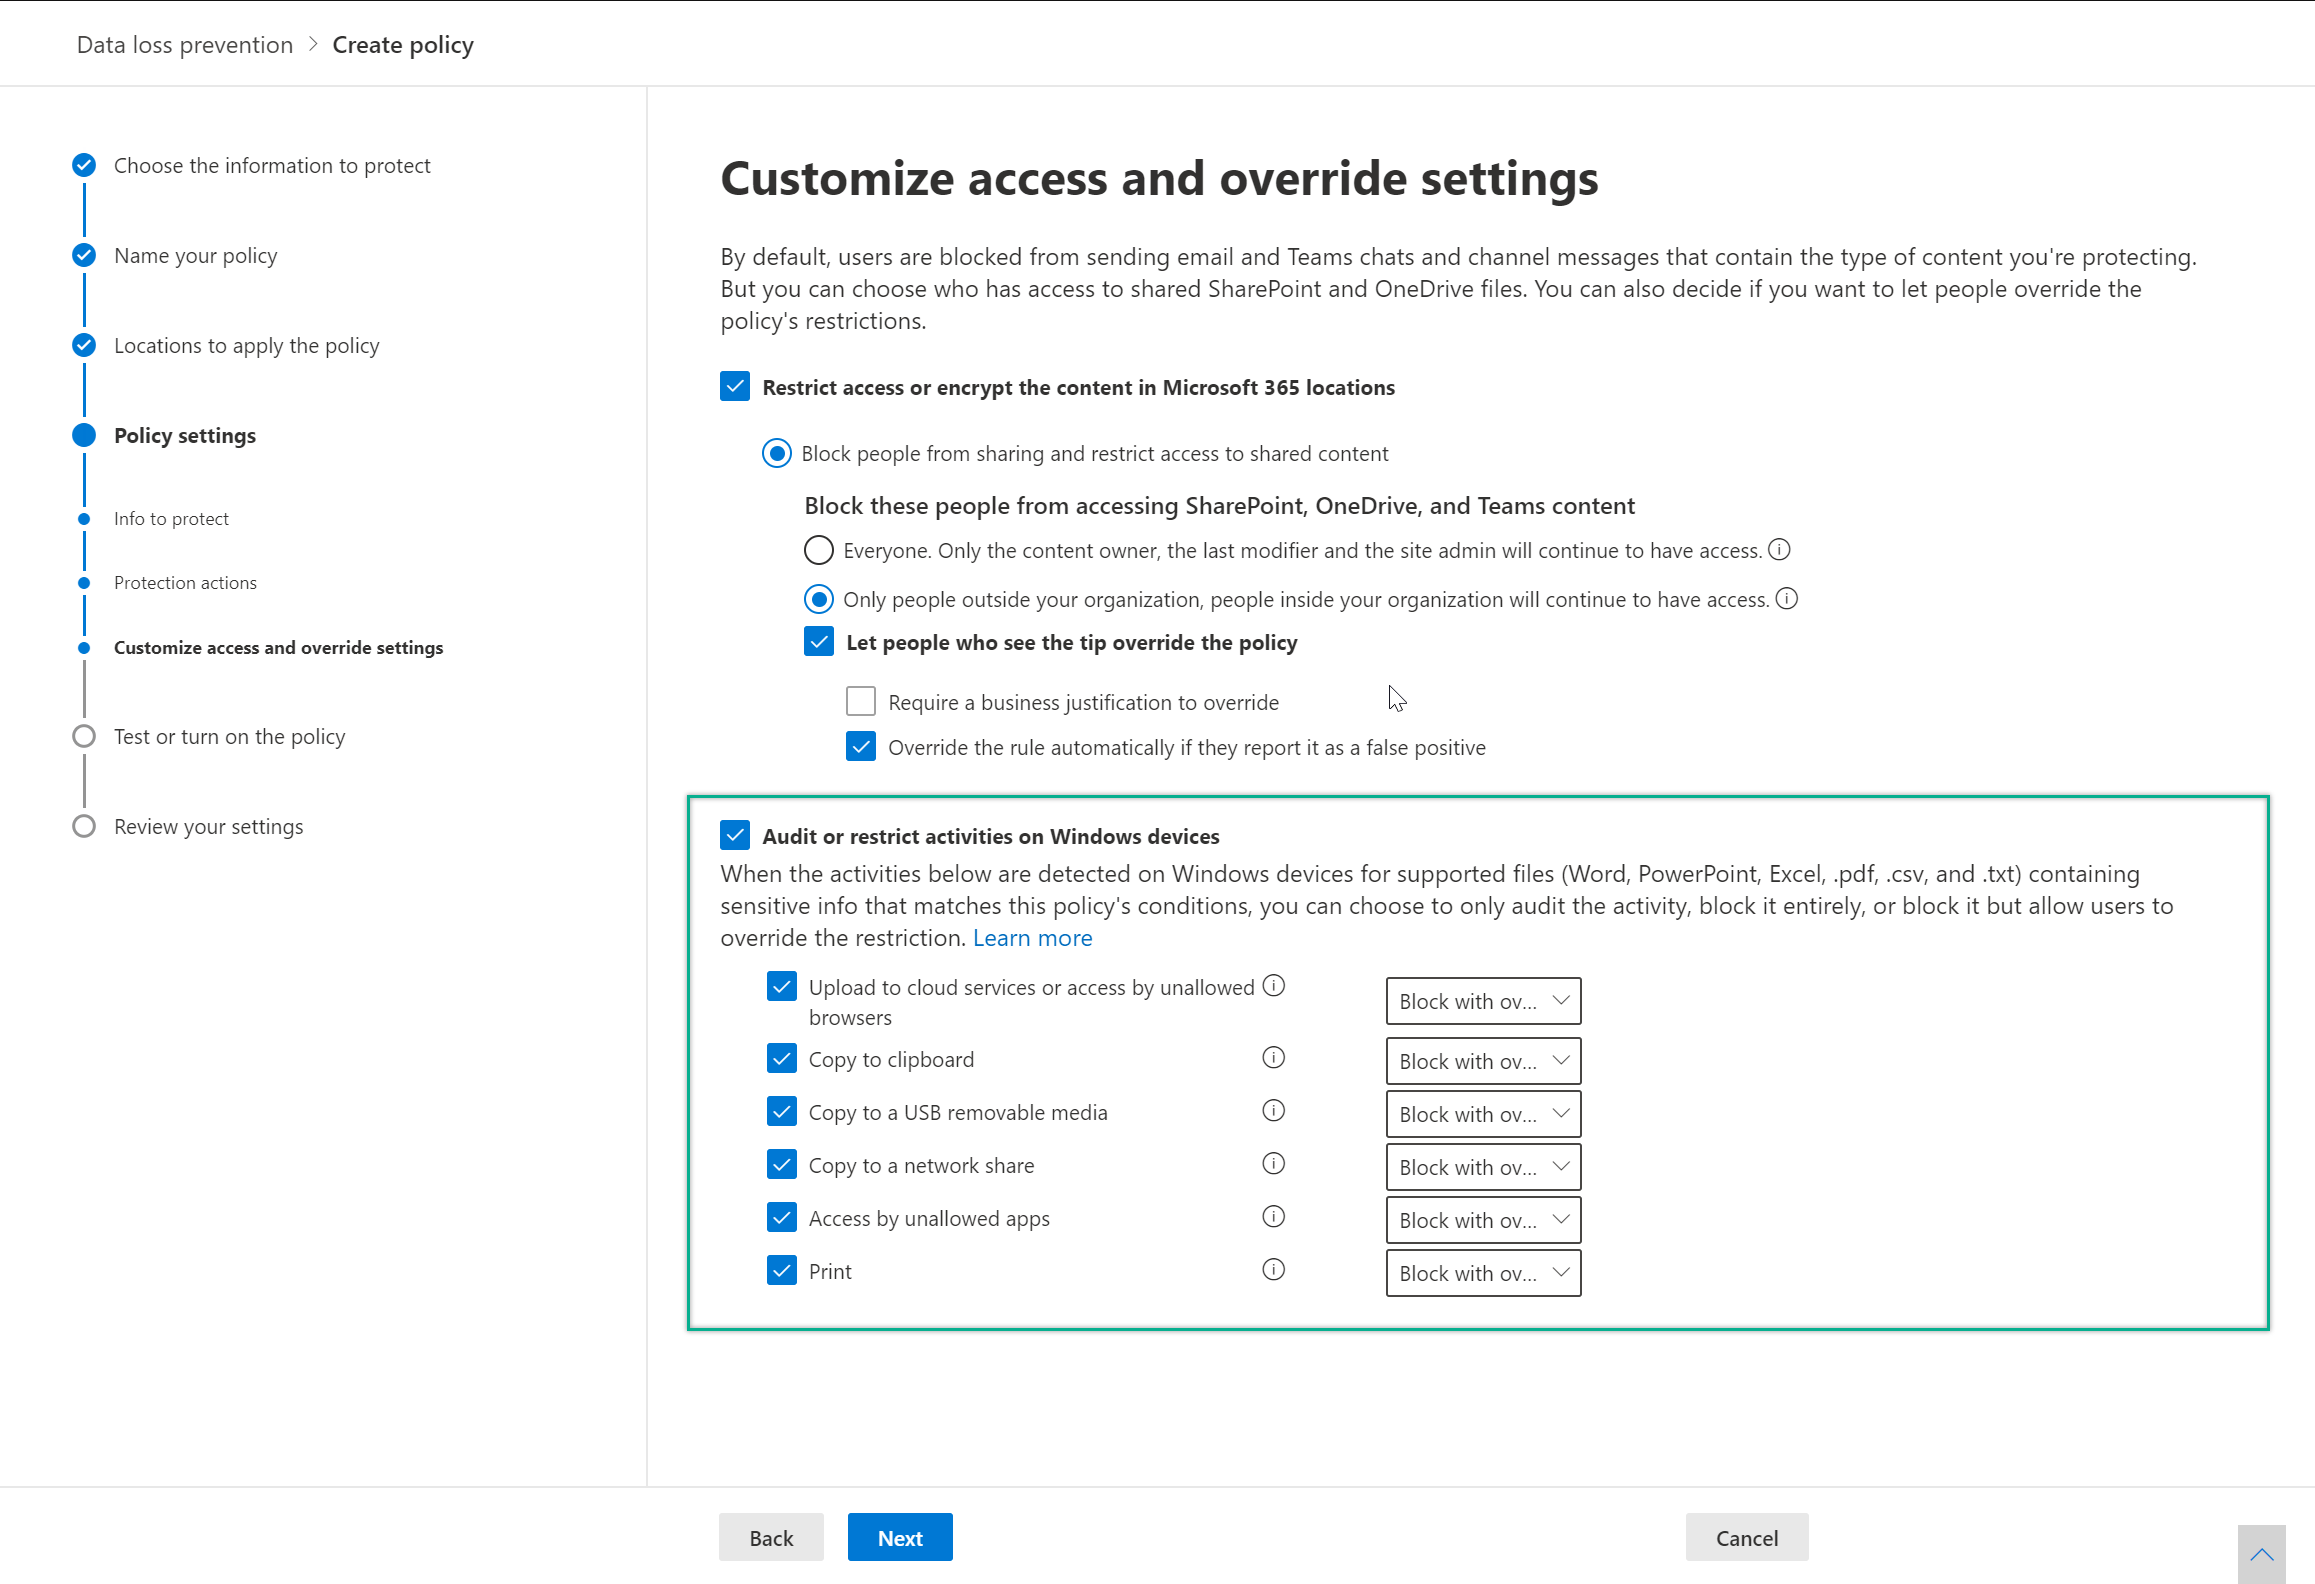
Task: Click the info icon next to Access by unallowed apps
Action: click(x=1273, y=1216)
